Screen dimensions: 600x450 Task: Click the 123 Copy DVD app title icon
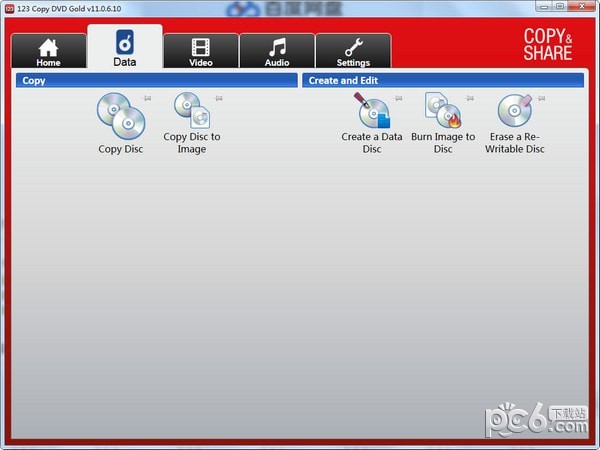point(9,8)
